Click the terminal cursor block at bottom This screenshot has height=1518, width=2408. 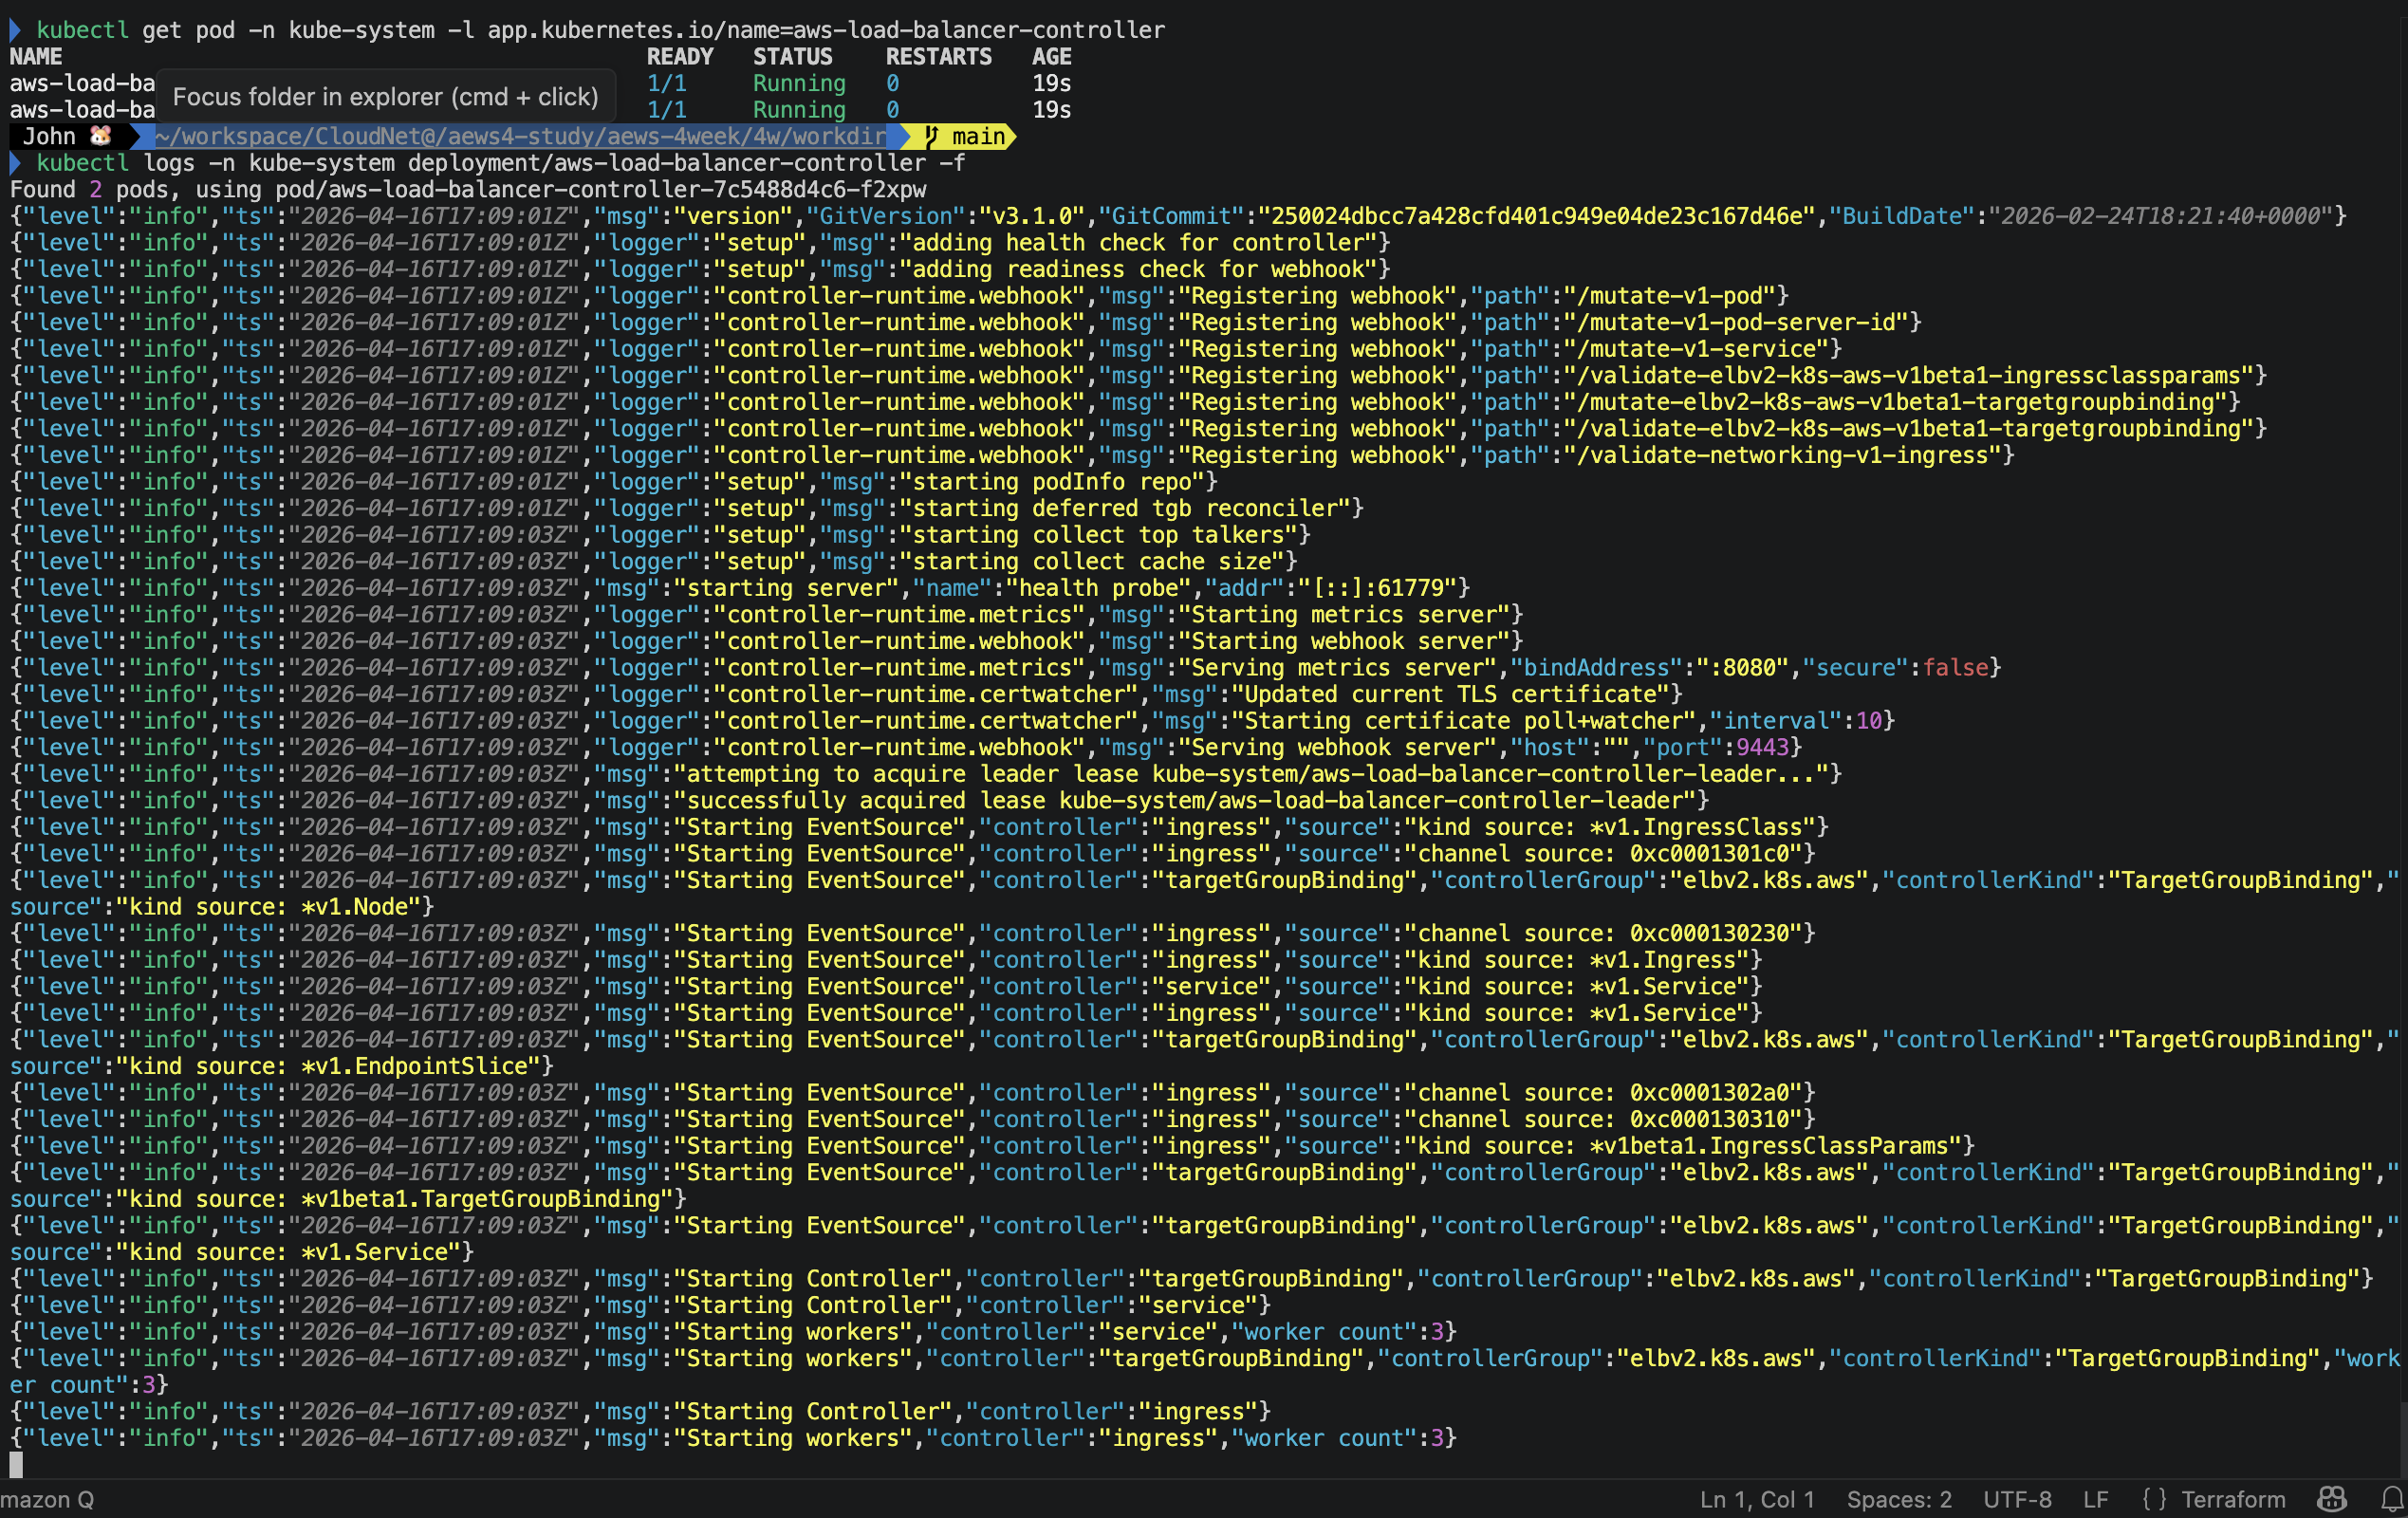[16, 1464]
